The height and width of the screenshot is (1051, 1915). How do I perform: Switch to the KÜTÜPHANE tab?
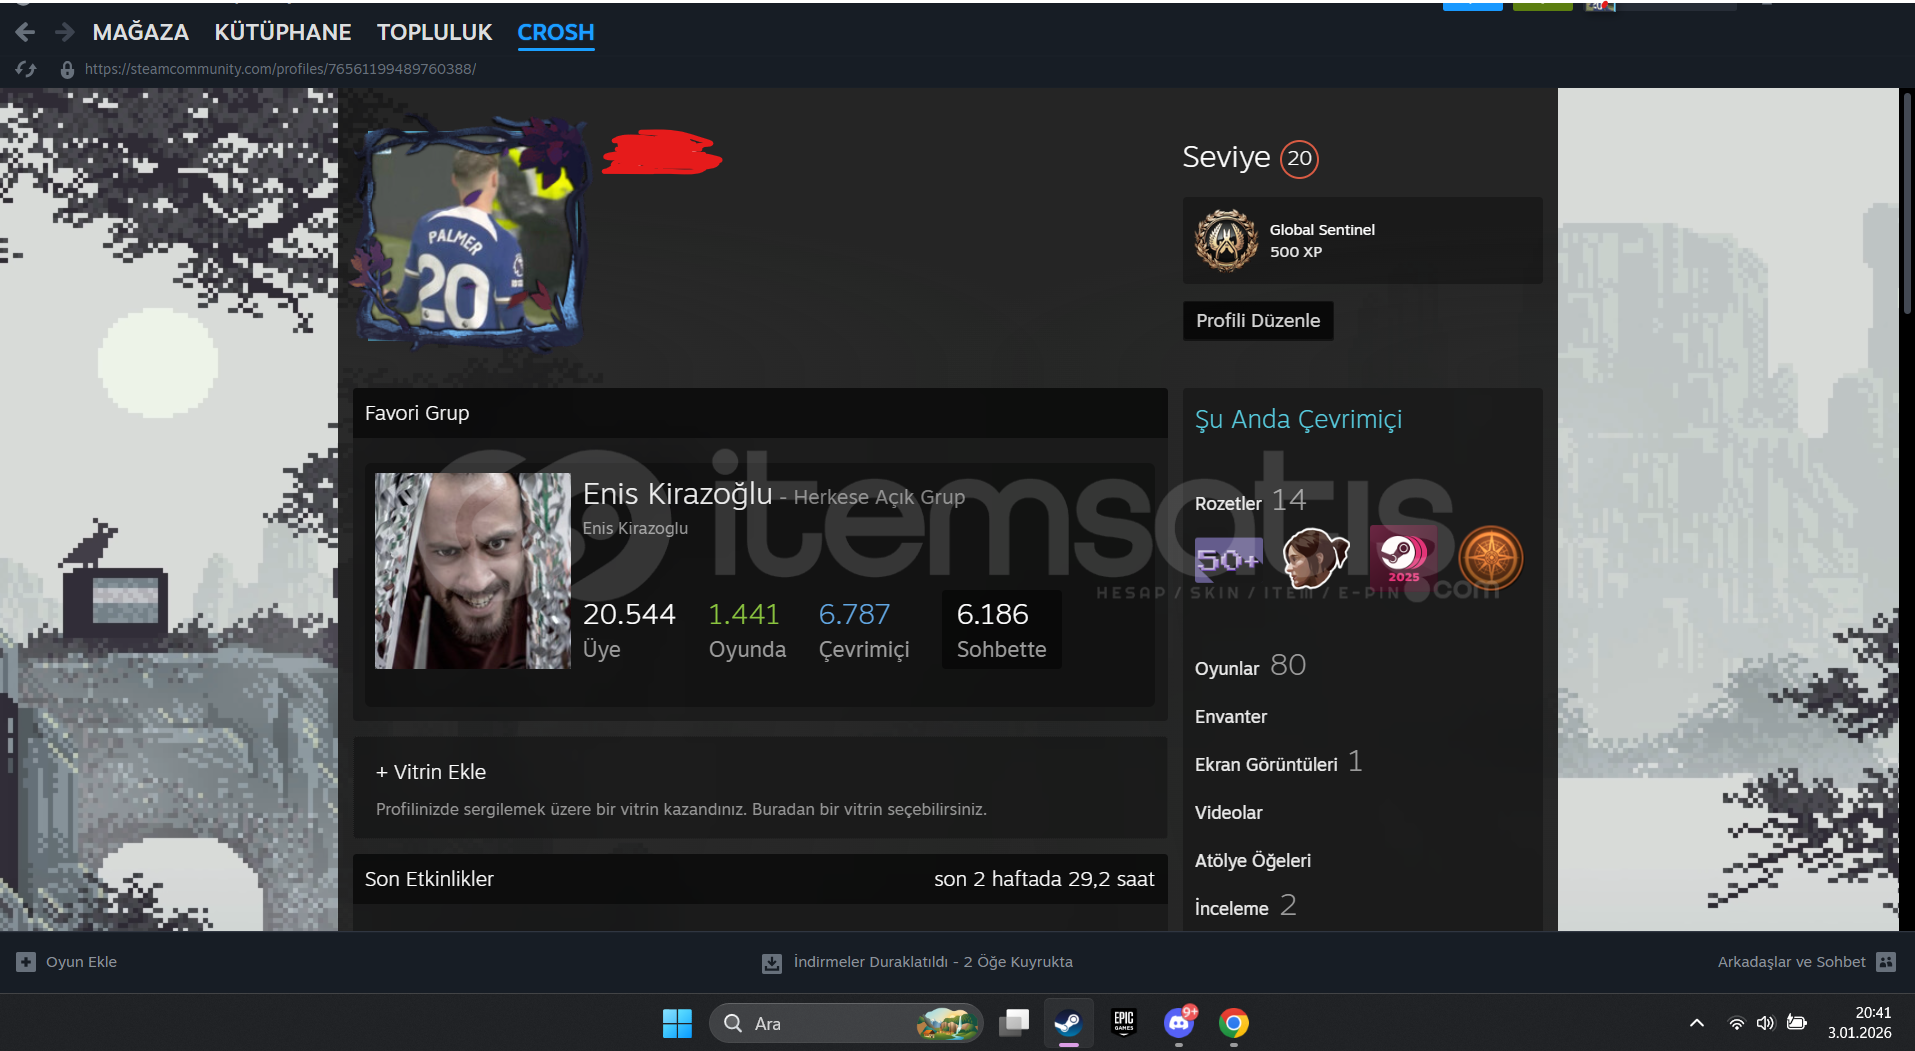pos(283,32)
